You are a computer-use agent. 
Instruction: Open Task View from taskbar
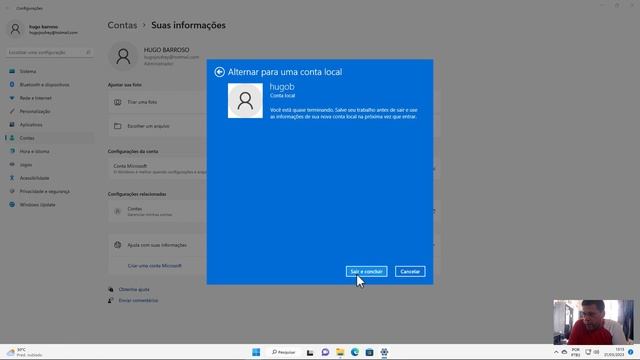pyautogui.click(x=310, y=352)
